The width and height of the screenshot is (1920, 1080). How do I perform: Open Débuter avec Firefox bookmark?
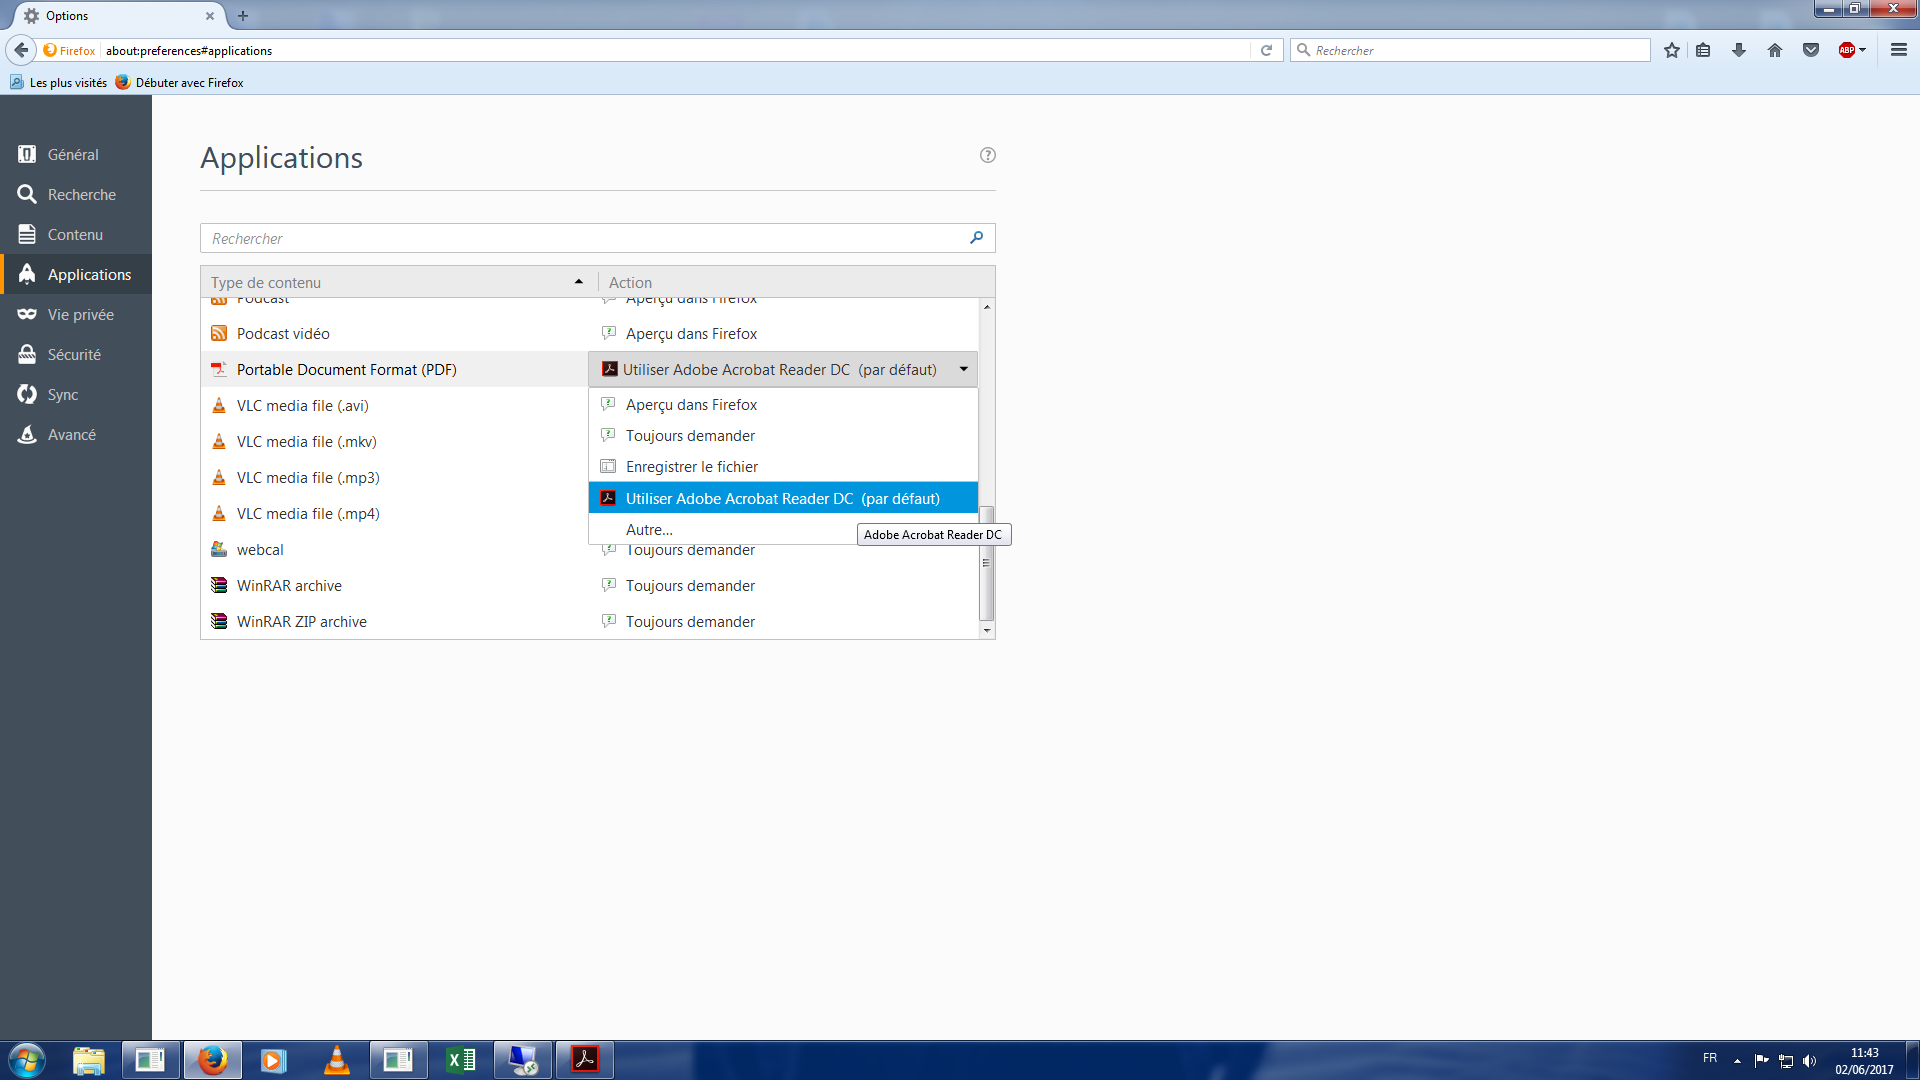coord(180,82)
